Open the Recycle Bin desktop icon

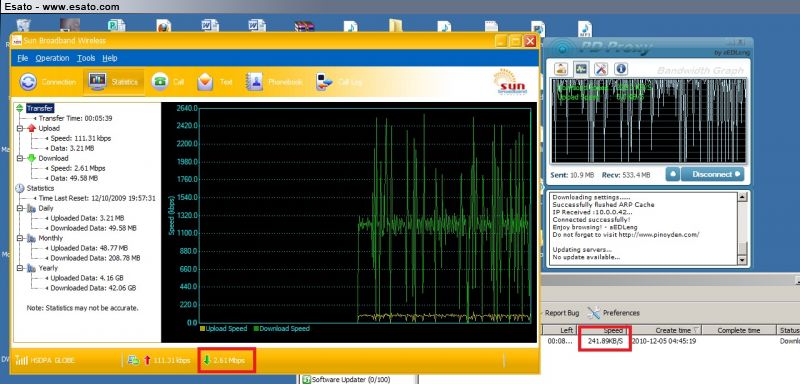coord(23,25)
